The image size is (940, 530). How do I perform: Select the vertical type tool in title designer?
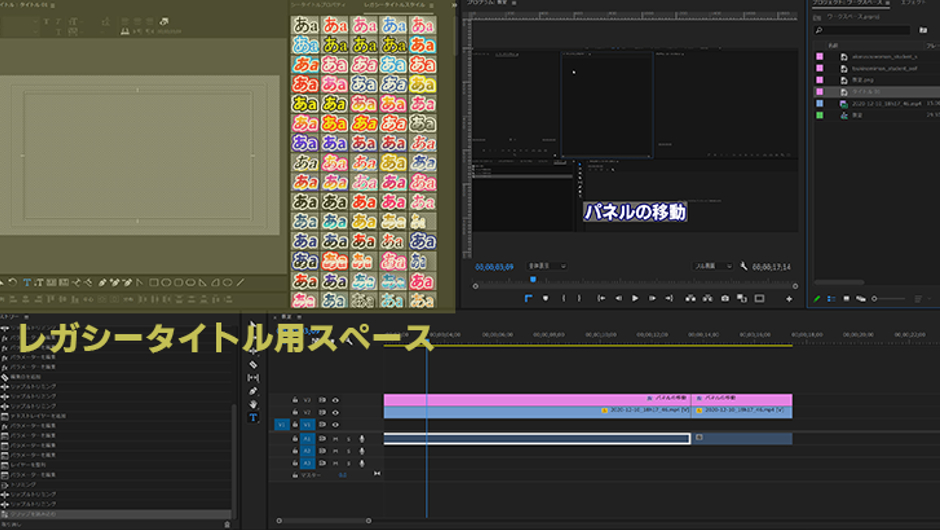[x=39, y=282]
